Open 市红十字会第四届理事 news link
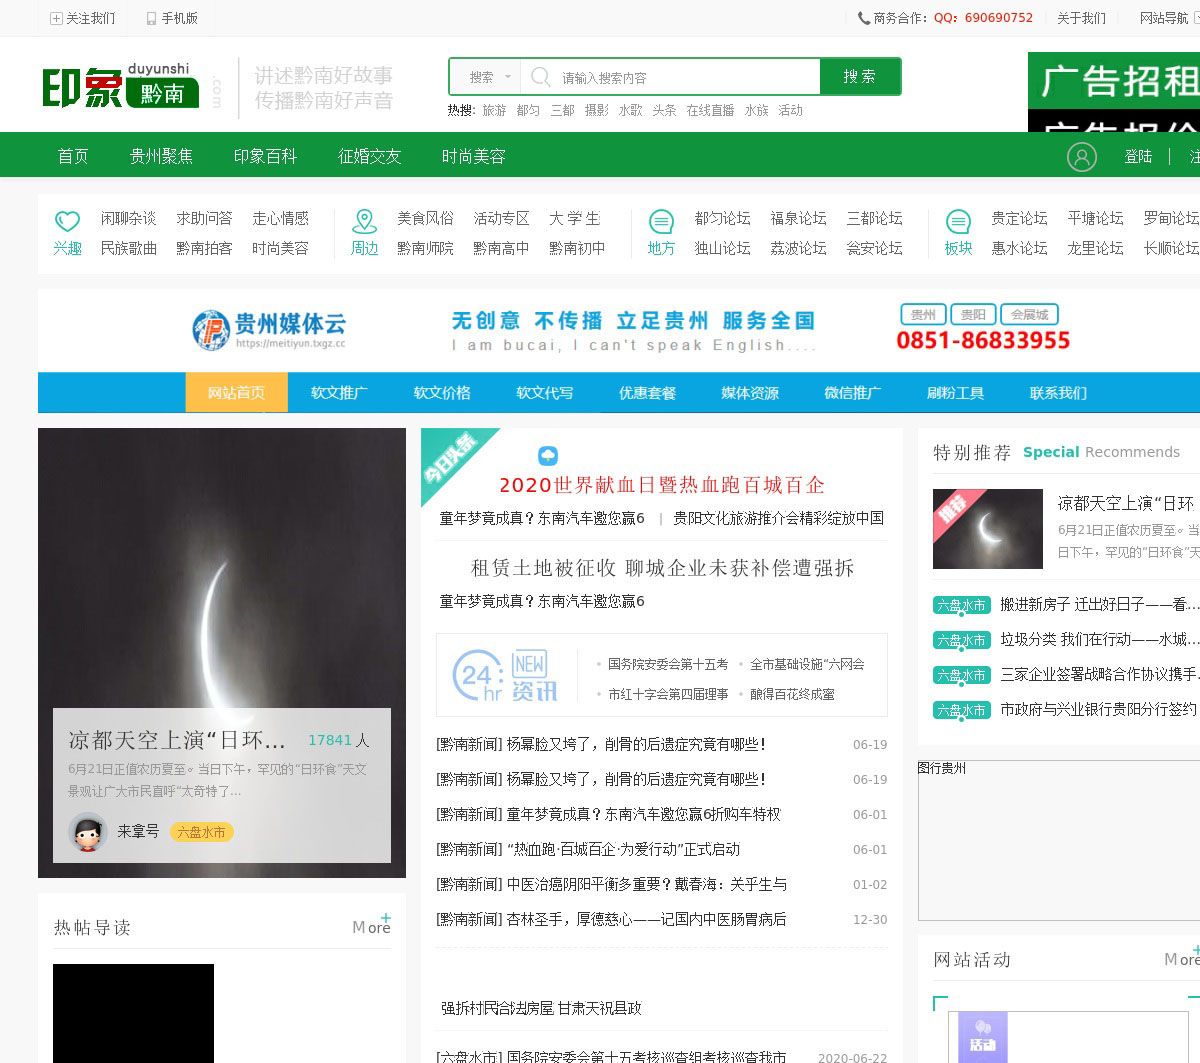 [668, 694]
